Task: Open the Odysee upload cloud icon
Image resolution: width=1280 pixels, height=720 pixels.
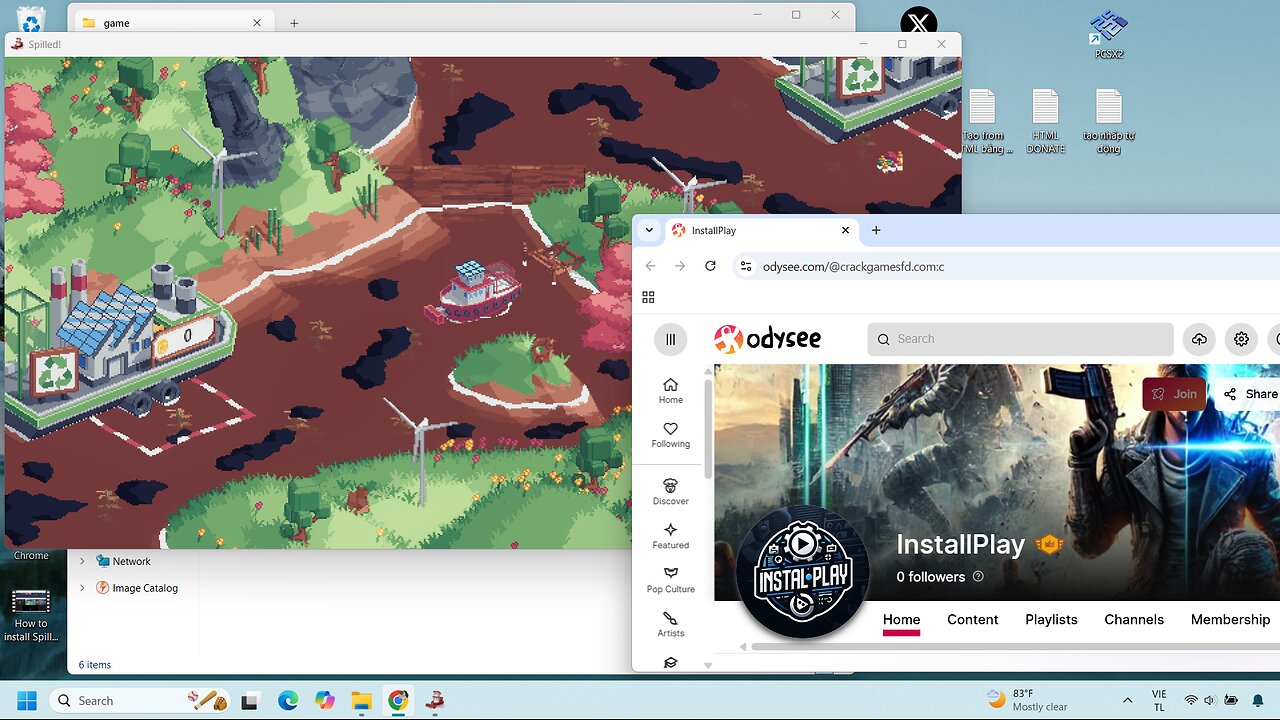Action: click(1199, 339)
